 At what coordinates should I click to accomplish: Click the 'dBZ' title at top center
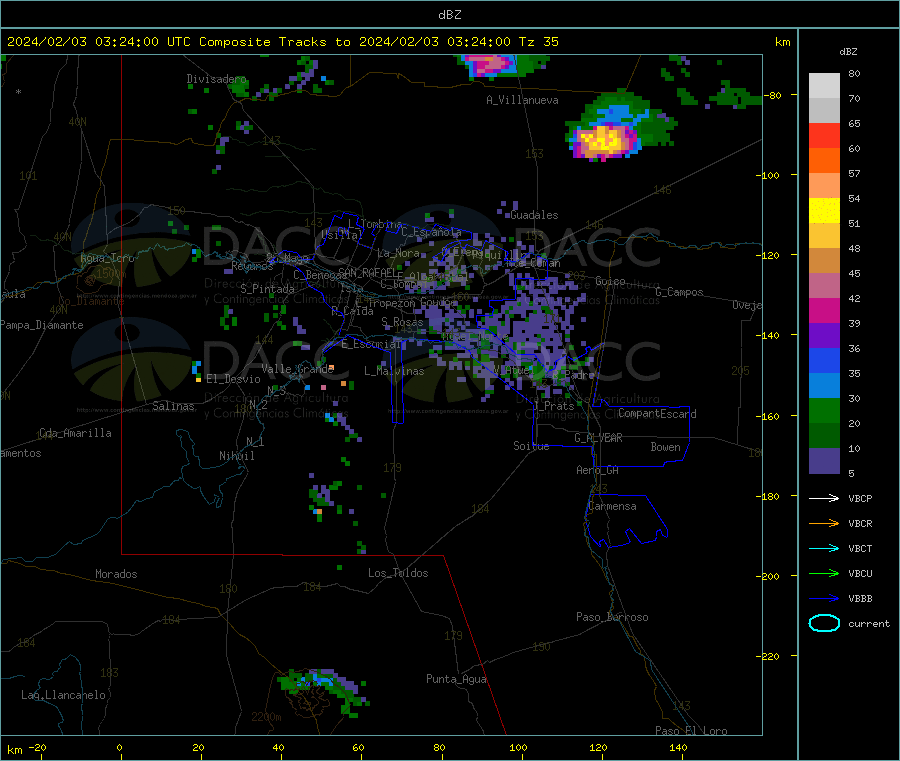pos(449,15)
